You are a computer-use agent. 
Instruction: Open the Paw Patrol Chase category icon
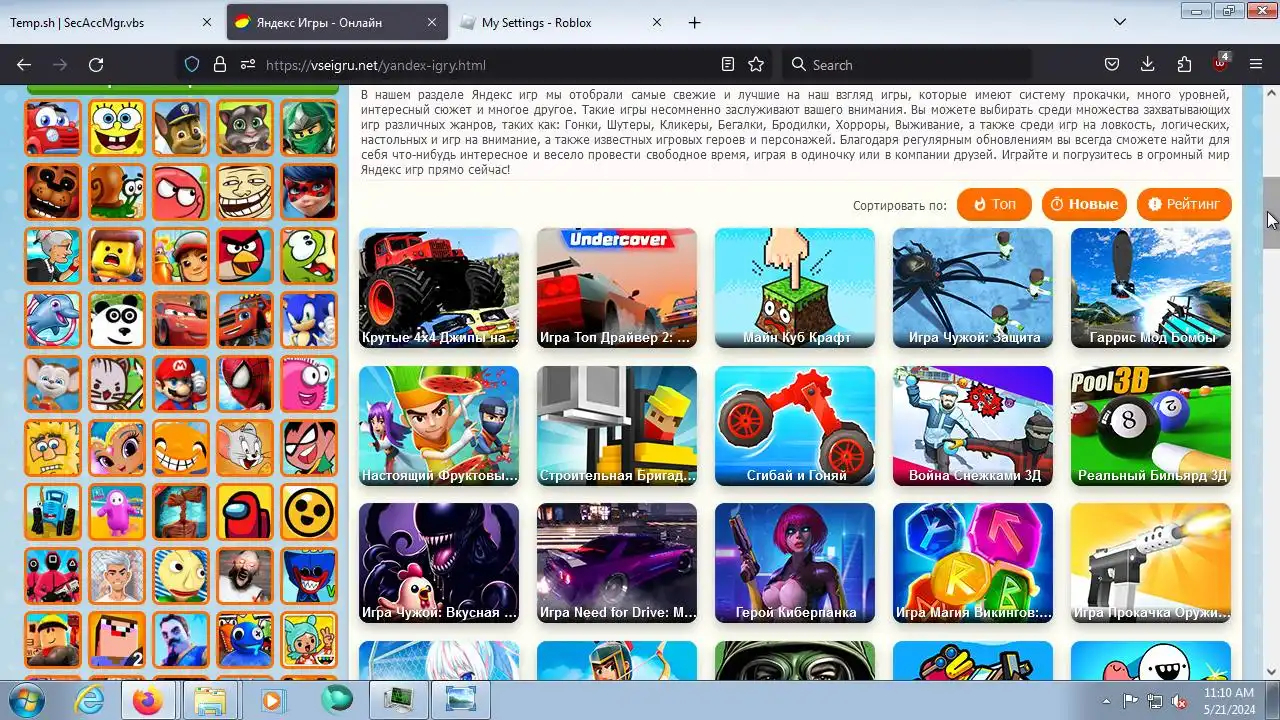[x=181, y=127]
